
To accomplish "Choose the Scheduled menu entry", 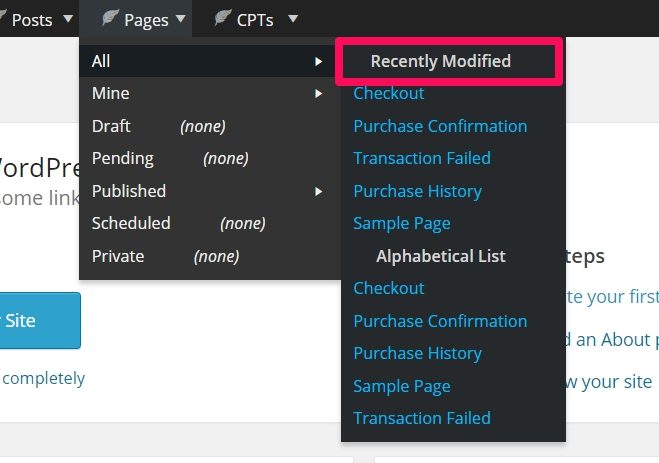I will [x=131, y=223].
